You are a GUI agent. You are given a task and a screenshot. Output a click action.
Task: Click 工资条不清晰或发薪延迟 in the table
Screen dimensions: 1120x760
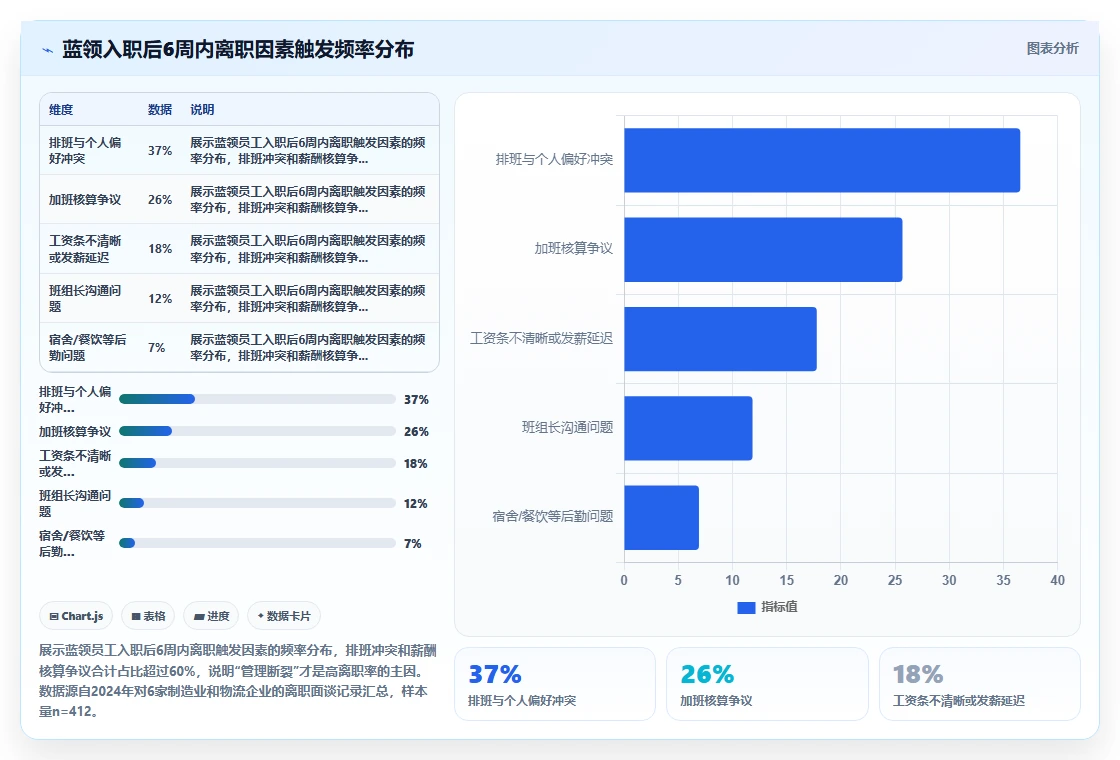[x=85, y=249]
